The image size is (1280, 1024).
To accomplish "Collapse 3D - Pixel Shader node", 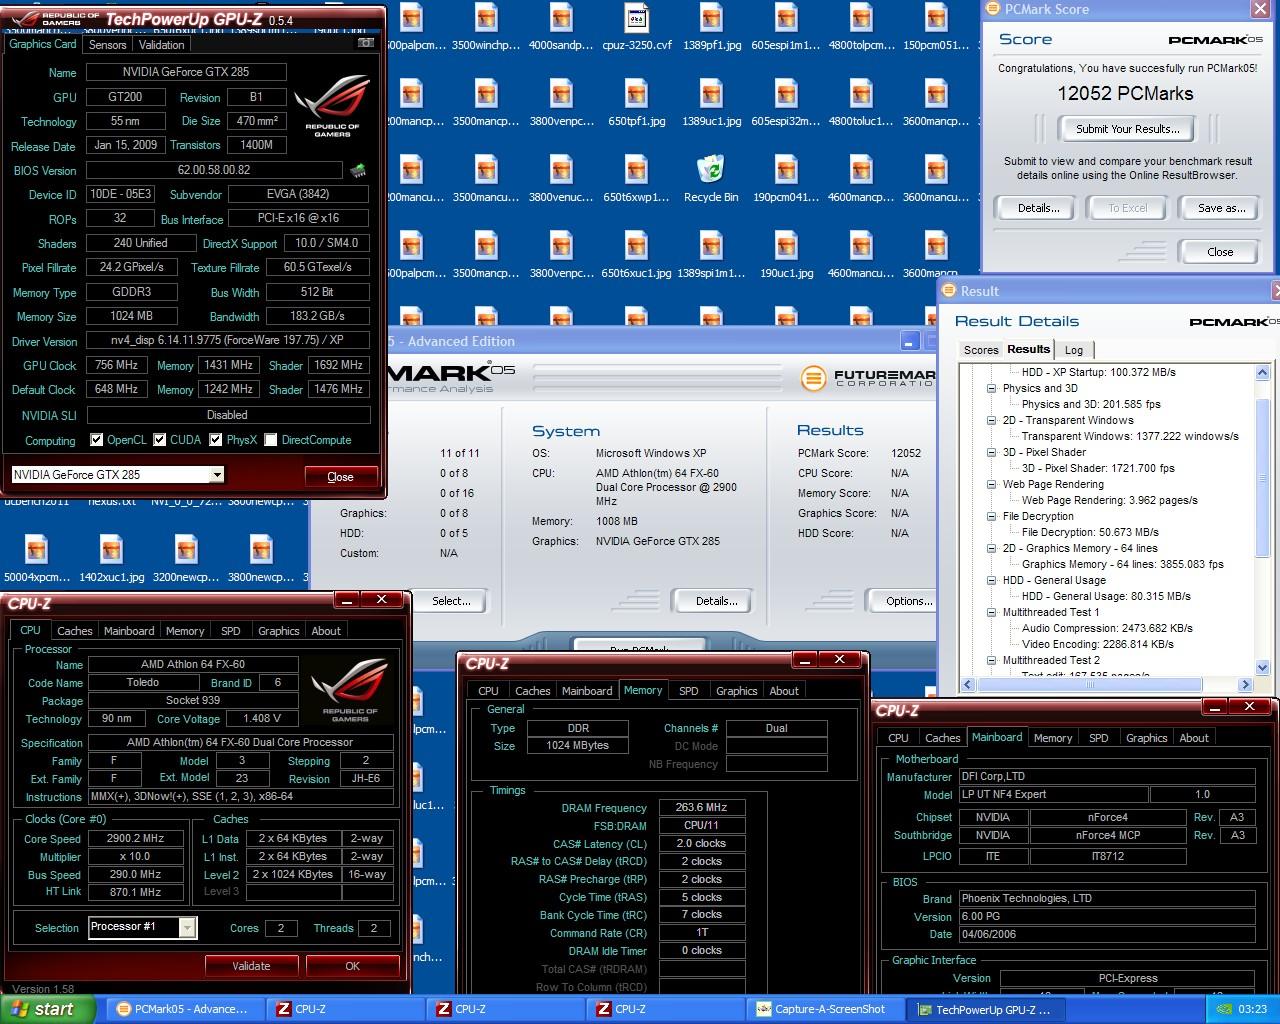I will (x=992, y=452).
